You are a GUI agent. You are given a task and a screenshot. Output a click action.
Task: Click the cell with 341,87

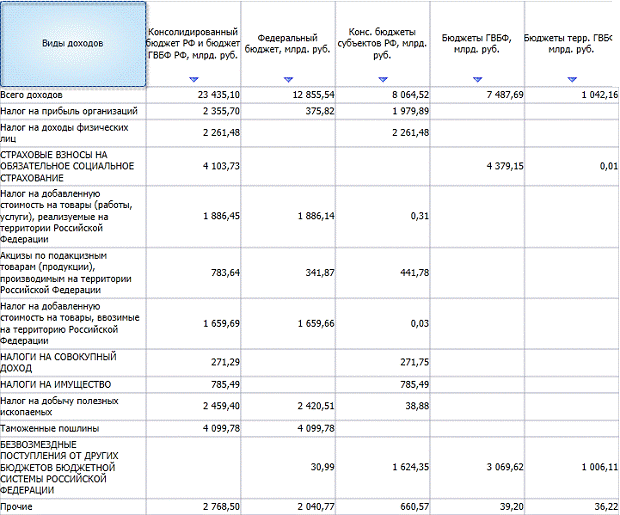coord(288,273)
